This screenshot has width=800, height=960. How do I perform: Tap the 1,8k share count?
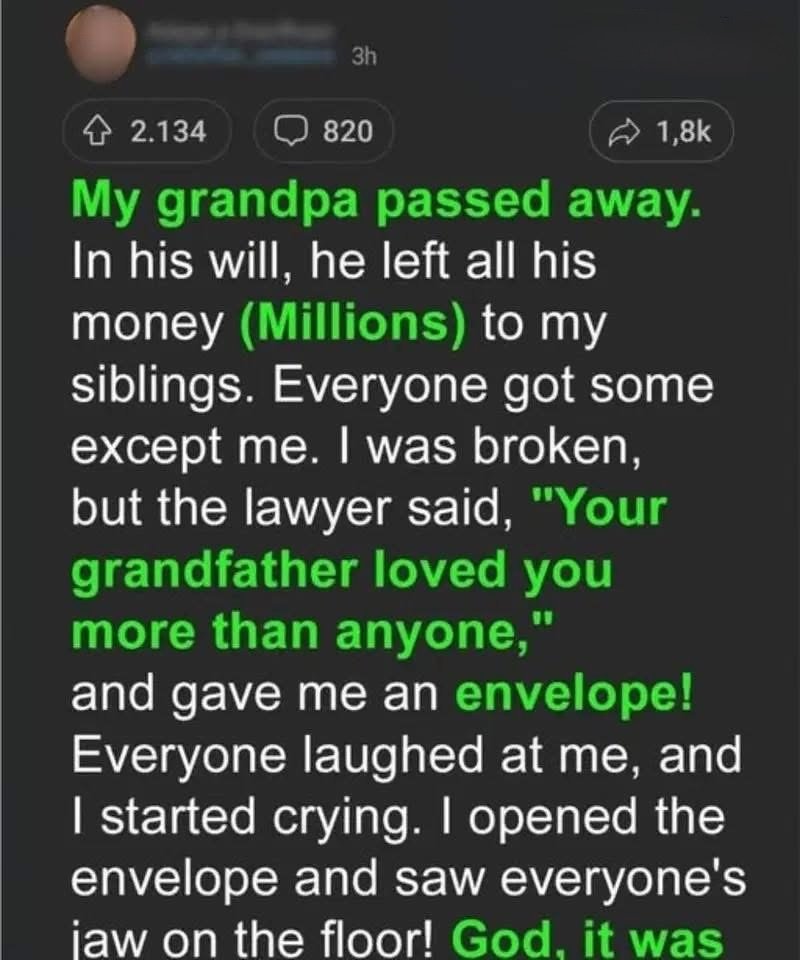click(x=684, y=131)
